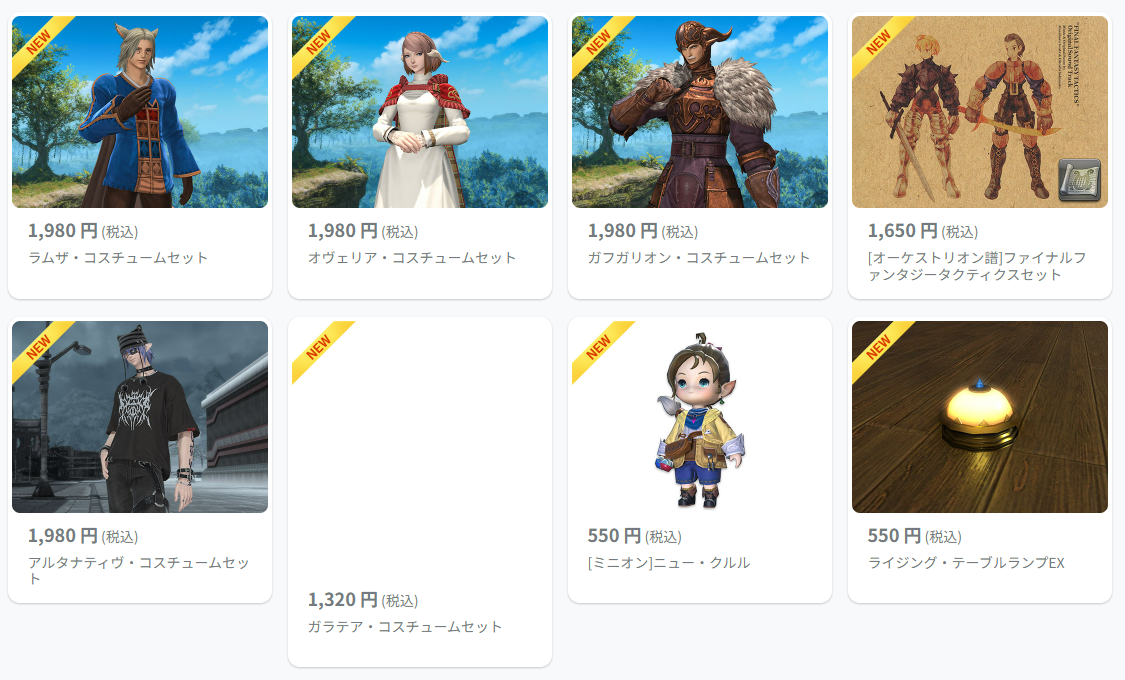Open the Final Fantasy Tactics orchestrion artwork
1125x680 pixels.
(979, 112)
